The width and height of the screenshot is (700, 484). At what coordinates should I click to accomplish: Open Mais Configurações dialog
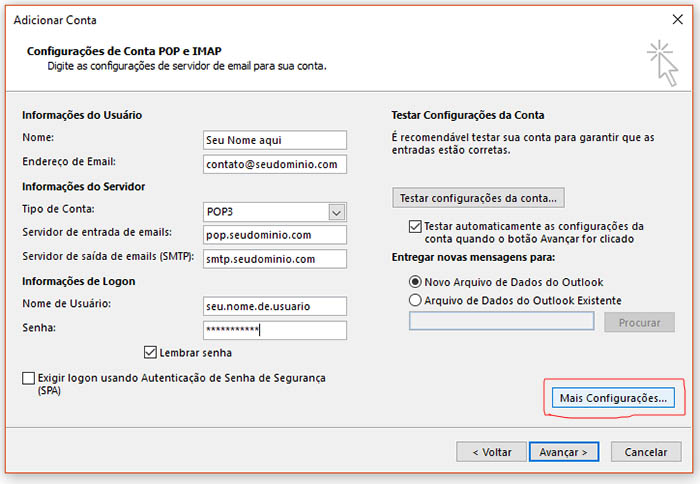coord(613,398)
